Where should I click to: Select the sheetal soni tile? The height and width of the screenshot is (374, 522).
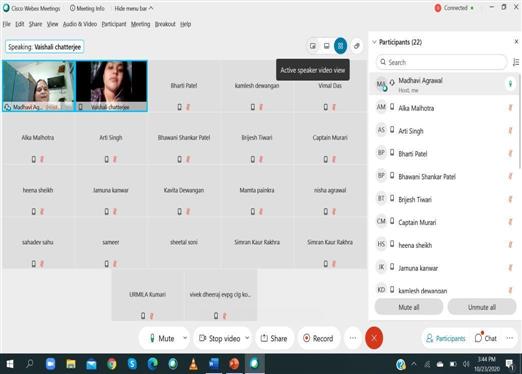pyautogui.click(x=184, y=243)
